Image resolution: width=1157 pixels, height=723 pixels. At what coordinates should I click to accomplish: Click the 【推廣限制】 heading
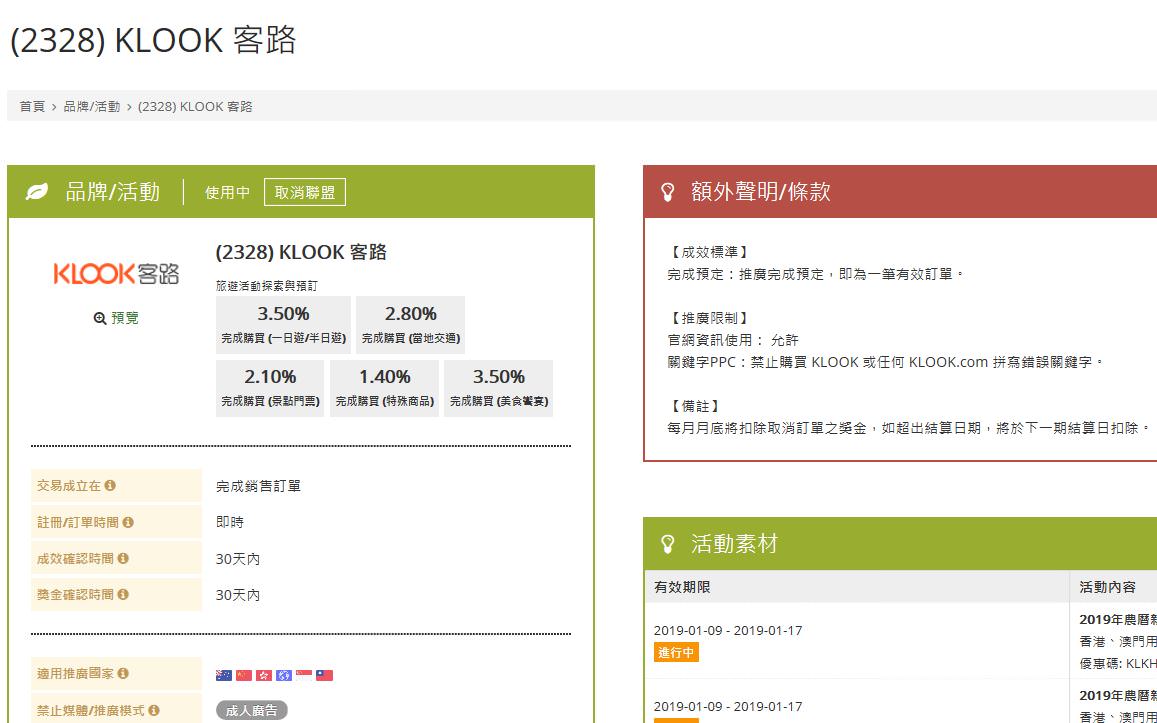click(x=709, y=318)
